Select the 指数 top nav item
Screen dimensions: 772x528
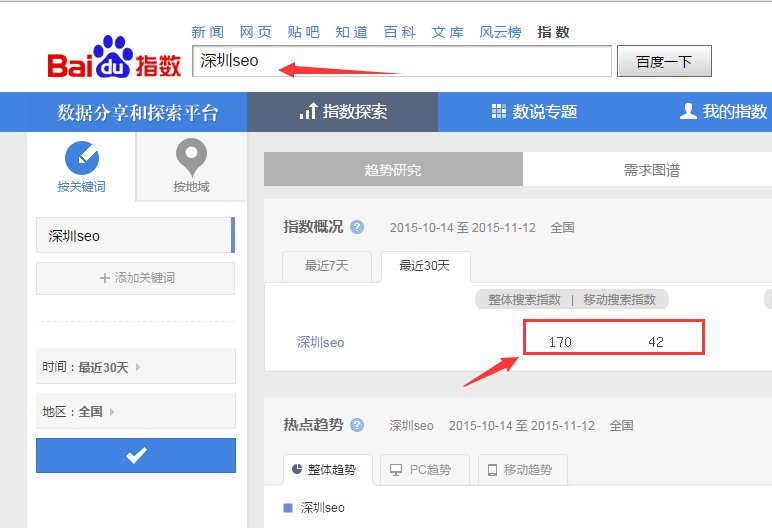point(553,33)
